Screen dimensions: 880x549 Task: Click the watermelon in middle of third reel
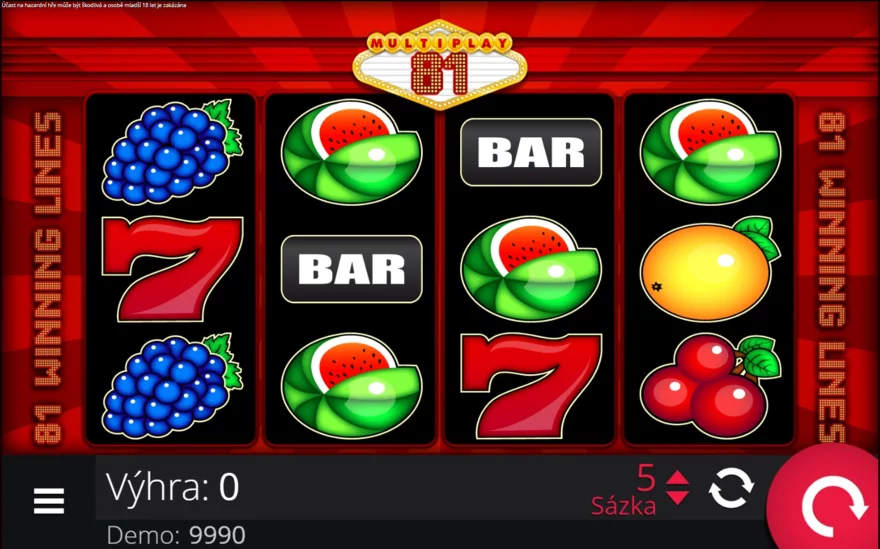531,269
